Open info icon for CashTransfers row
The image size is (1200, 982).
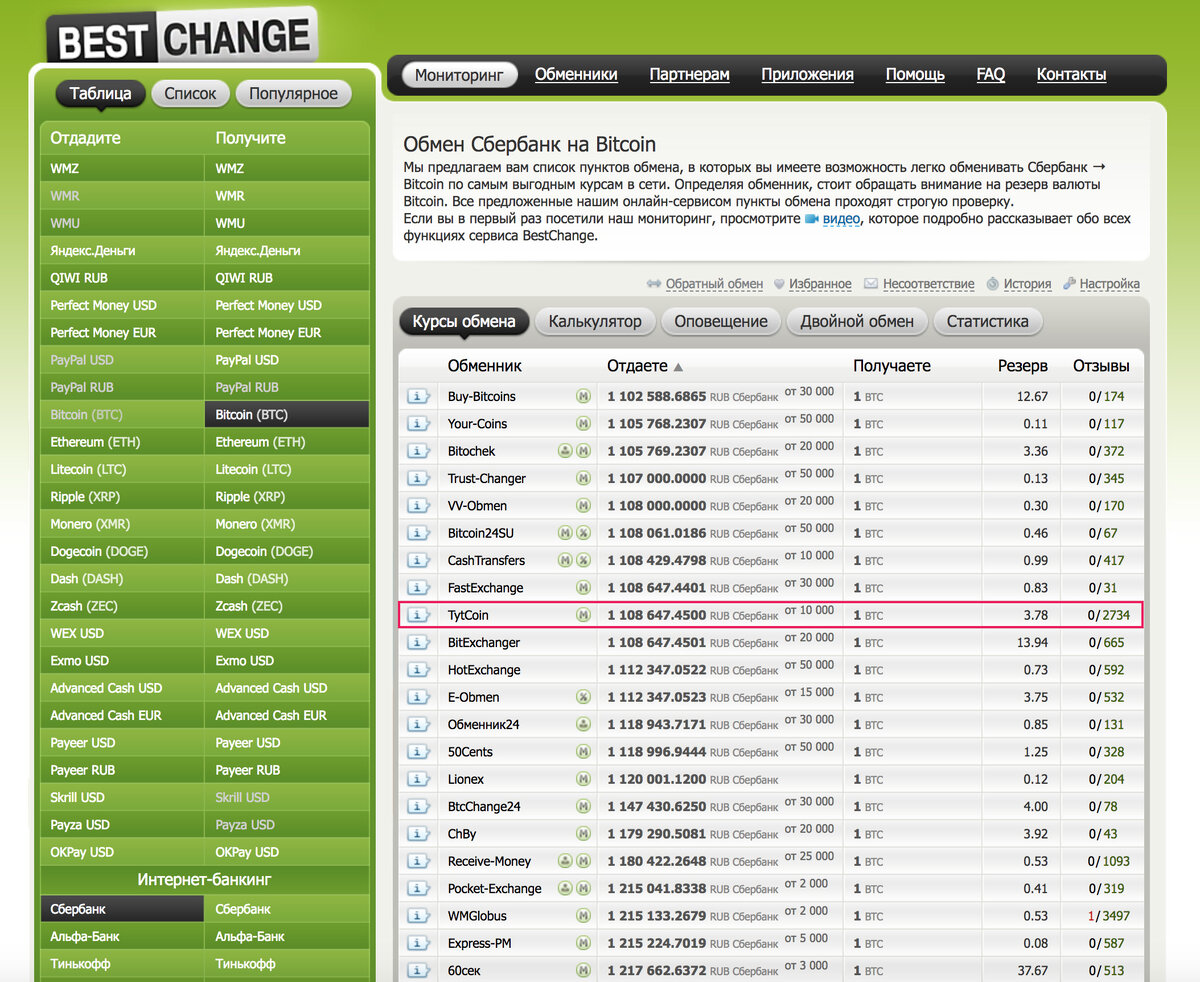point(418,561)
